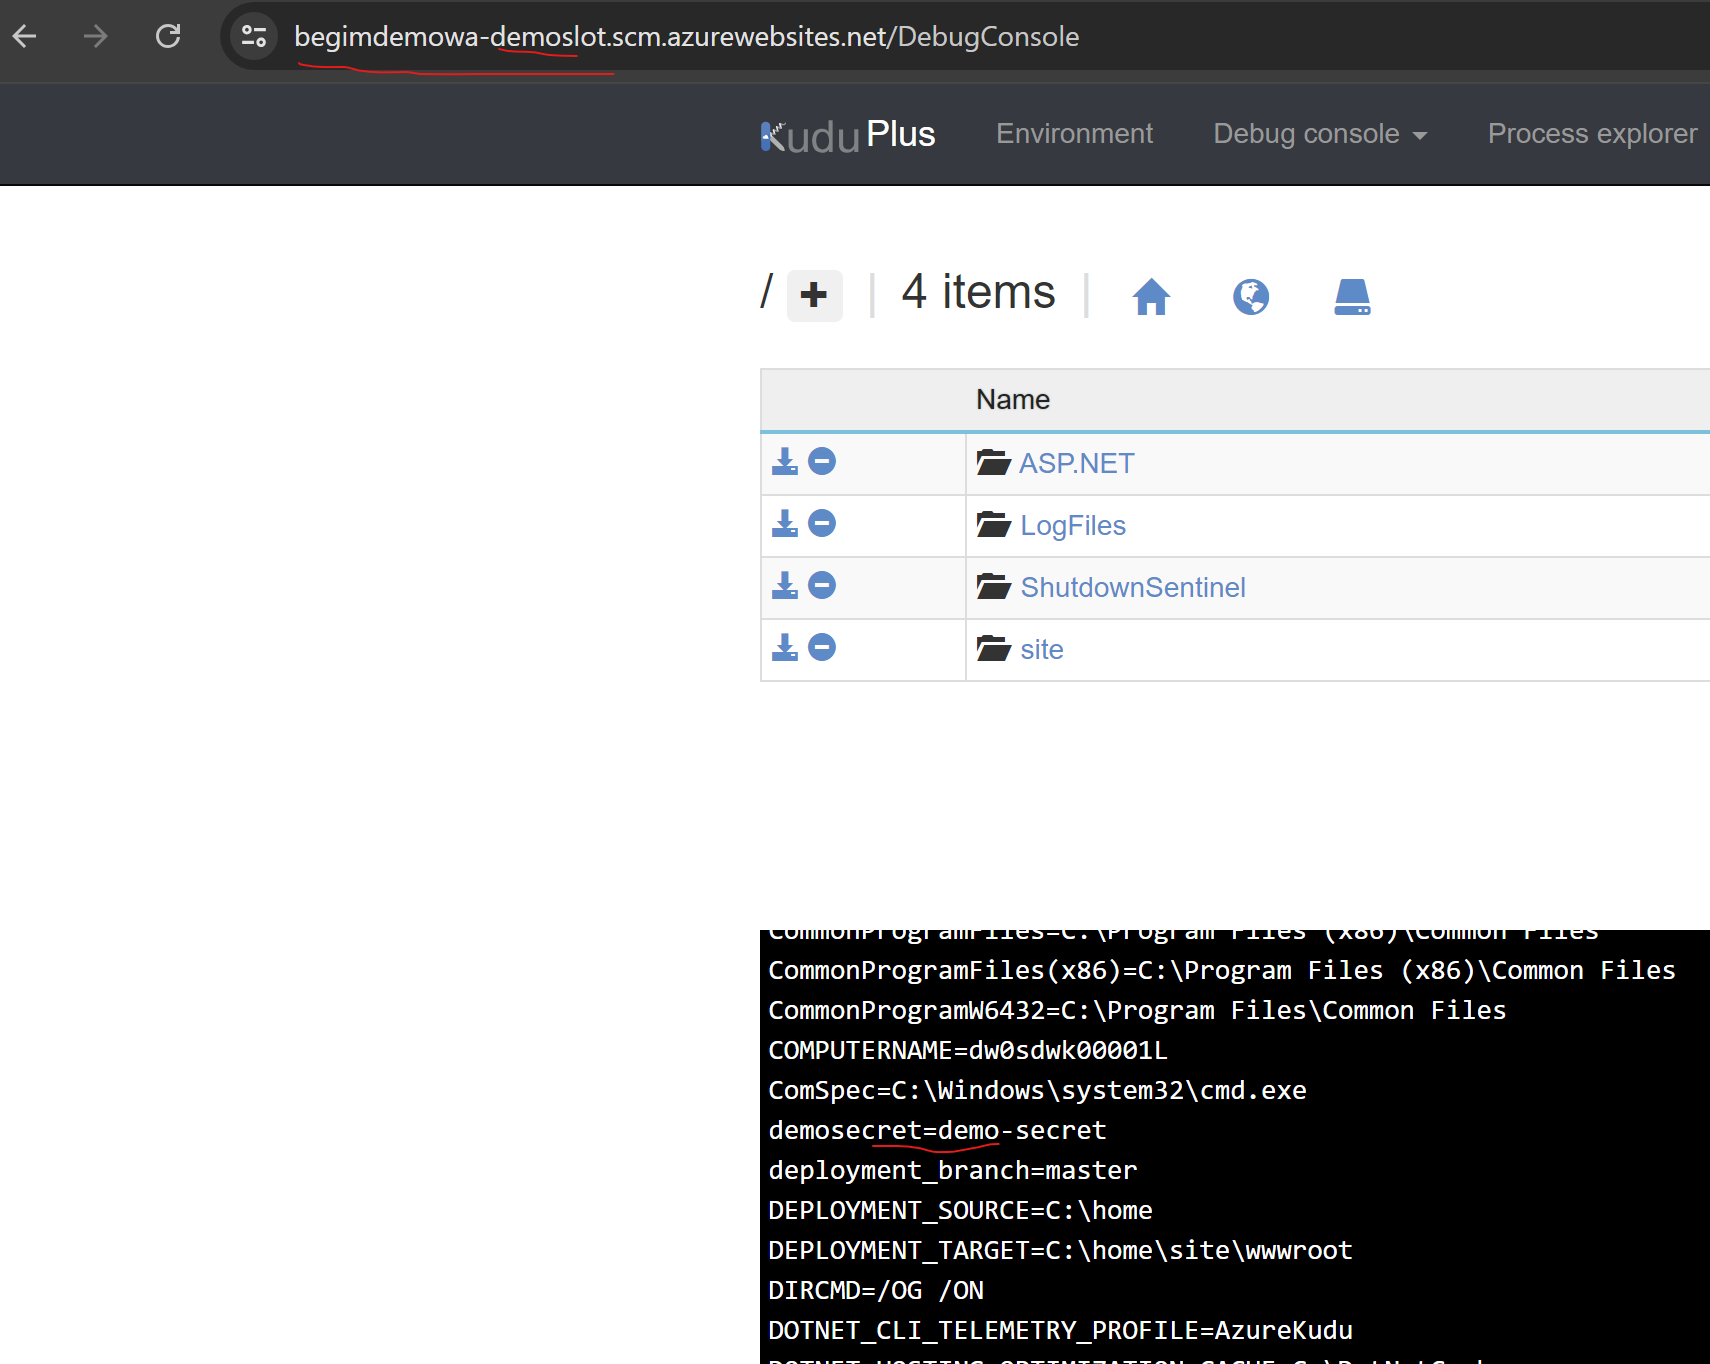Open site information icon in address bar
Viewport: 1710px width, 1364px height.
254,37
